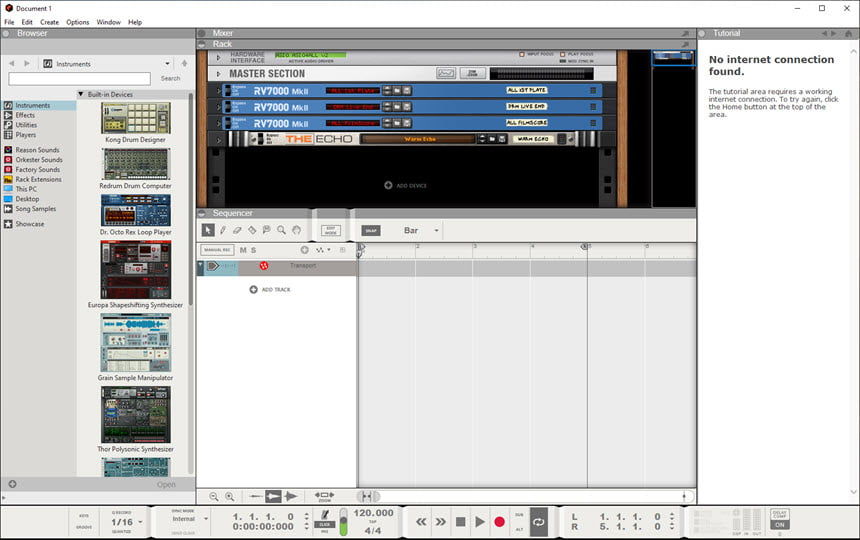This screenshot has width=860, height=540.
Task: Open the Create menu
Action: 49,22
